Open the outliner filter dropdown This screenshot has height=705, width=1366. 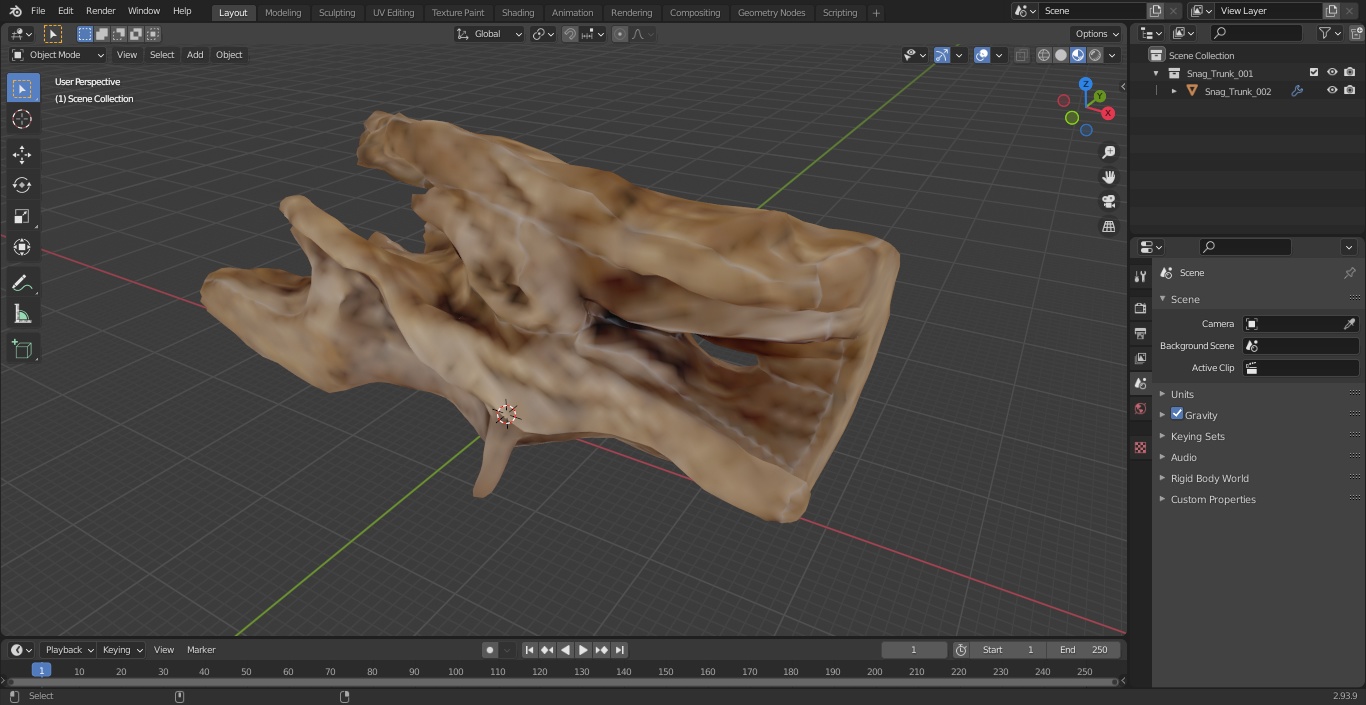(x=1330, y=33)
